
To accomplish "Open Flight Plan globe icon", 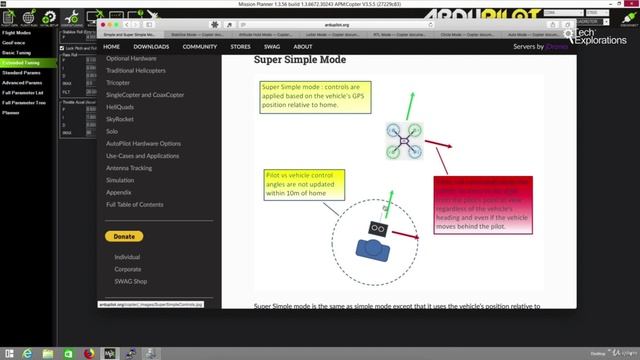I will pyautogui.click(x=29, y=18).
